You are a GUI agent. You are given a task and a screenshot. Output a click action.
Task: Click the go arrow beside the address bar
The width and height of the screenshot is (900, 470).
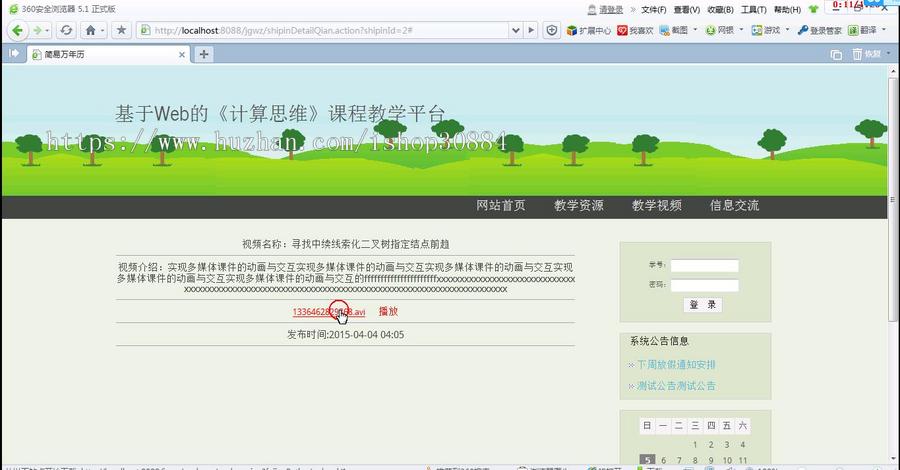[x=531, y=30]
